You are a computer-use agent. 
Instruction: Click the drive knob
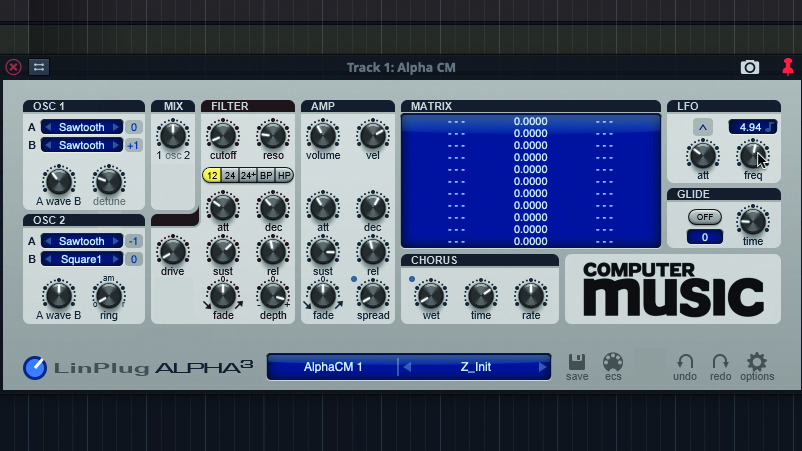tap(173, 251)
